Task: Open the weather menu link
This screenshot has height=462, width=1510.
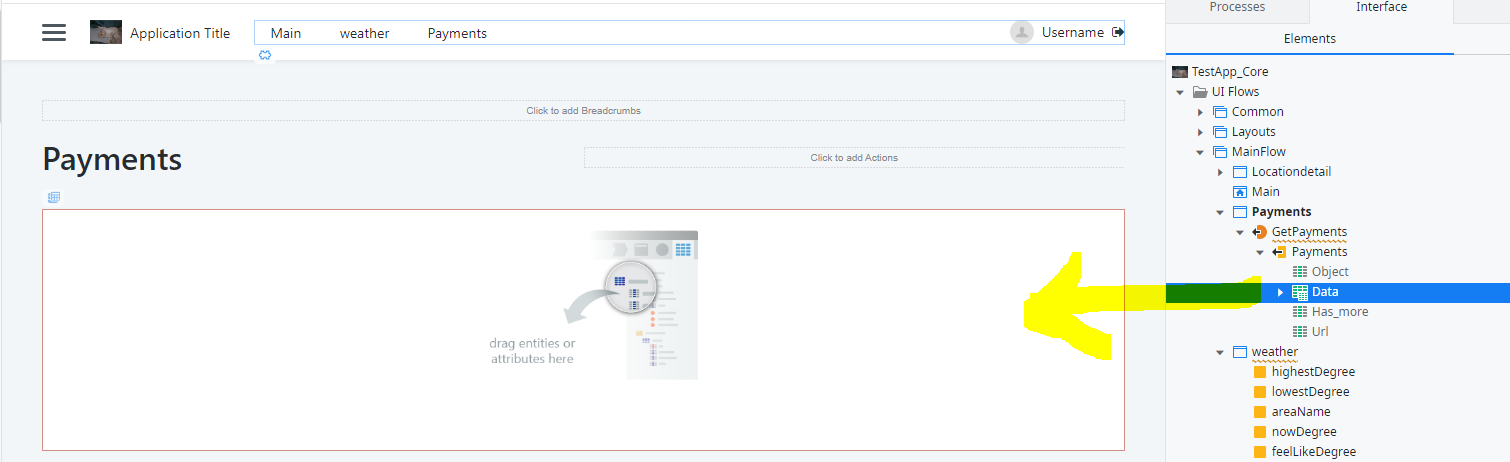Action: [364, 33]
